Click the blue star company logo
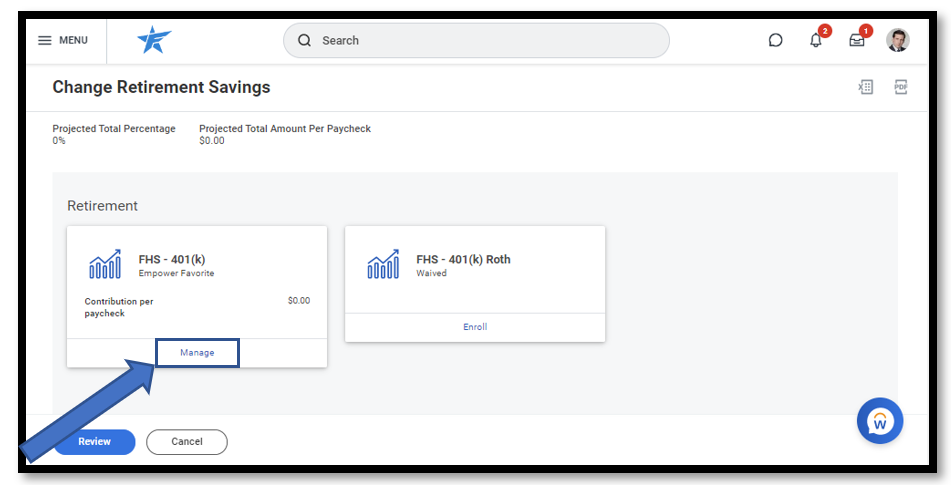The width and height of the screenshot is (951, 485). 154,40
